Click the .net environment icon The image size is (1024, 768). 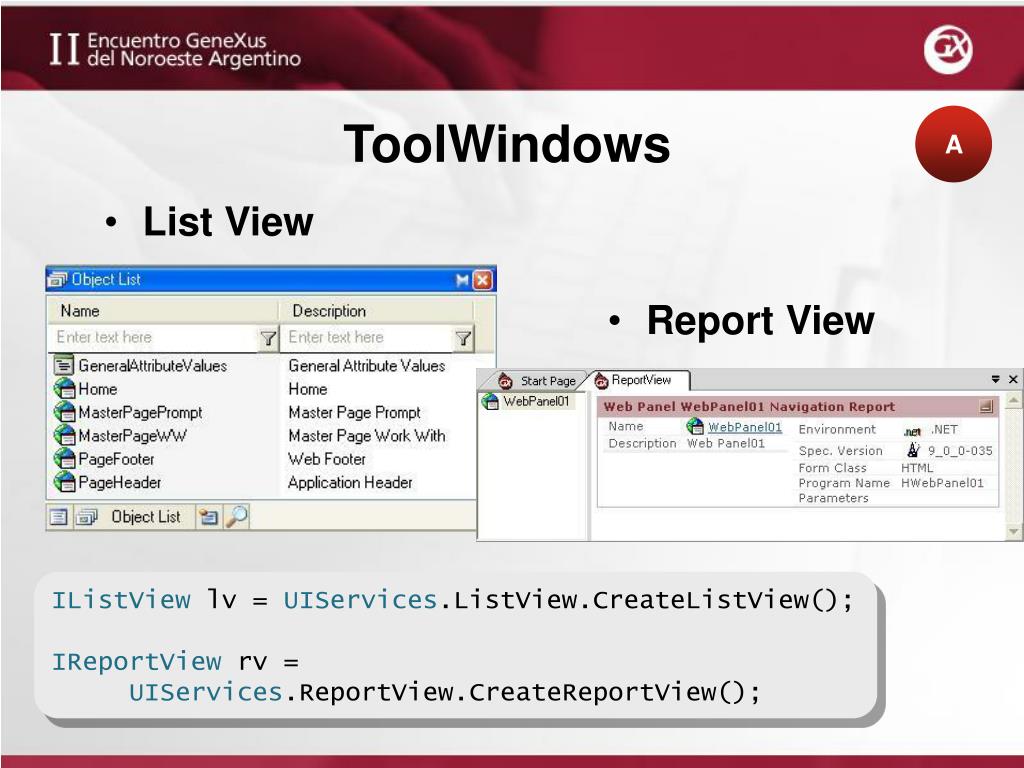[912, 431]
